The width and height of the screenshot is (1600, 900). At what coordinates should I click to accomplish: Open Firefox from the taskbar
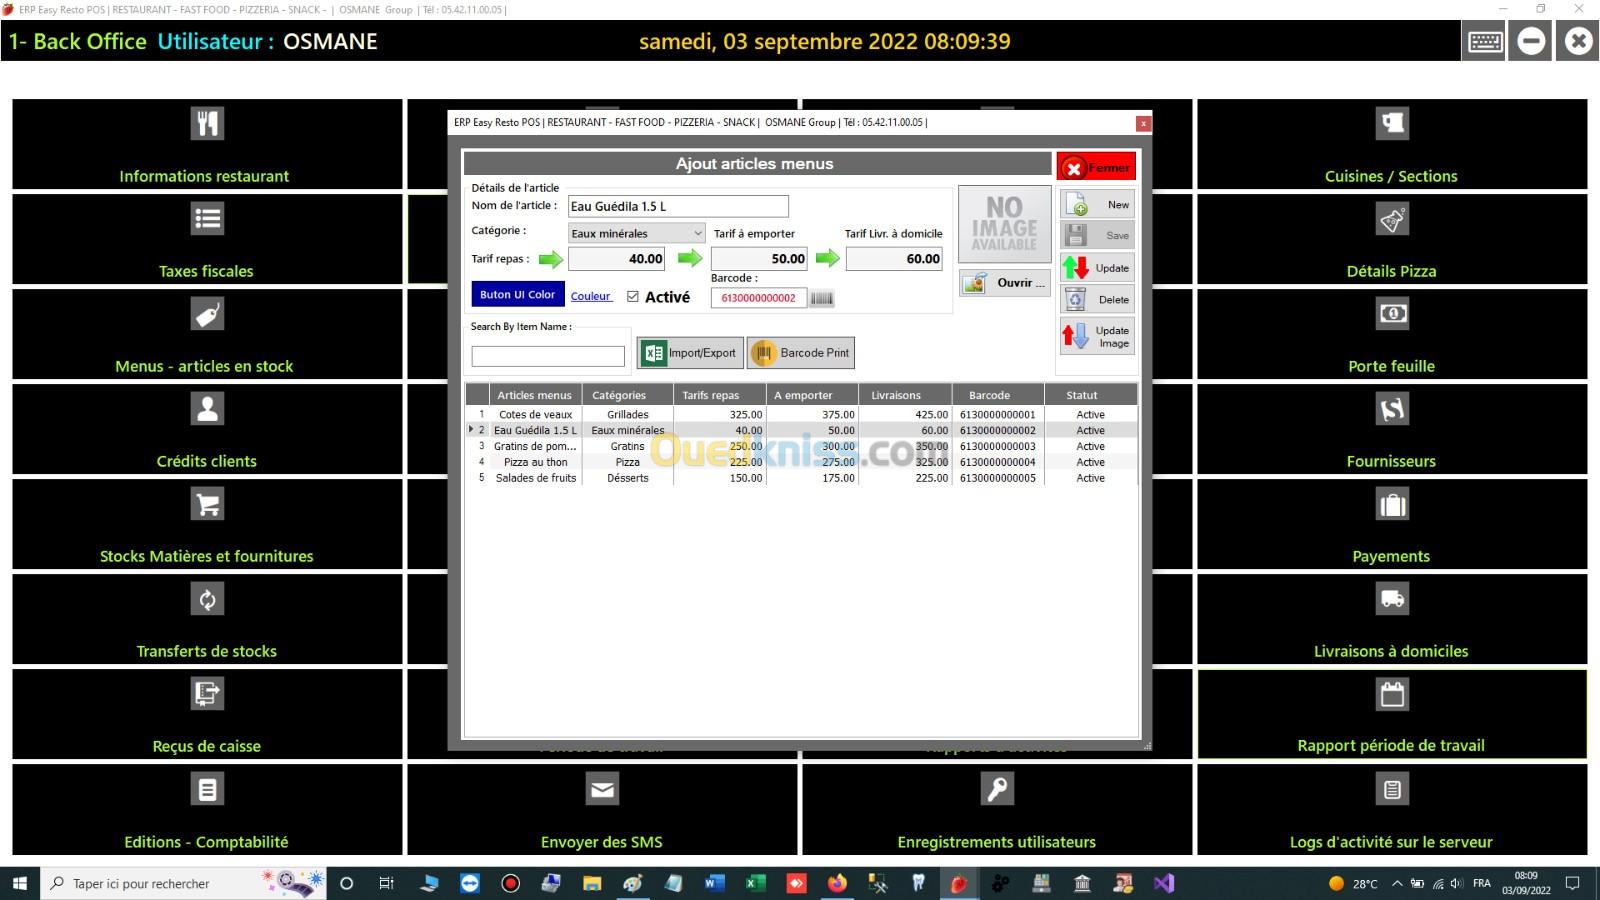[837, 884]
